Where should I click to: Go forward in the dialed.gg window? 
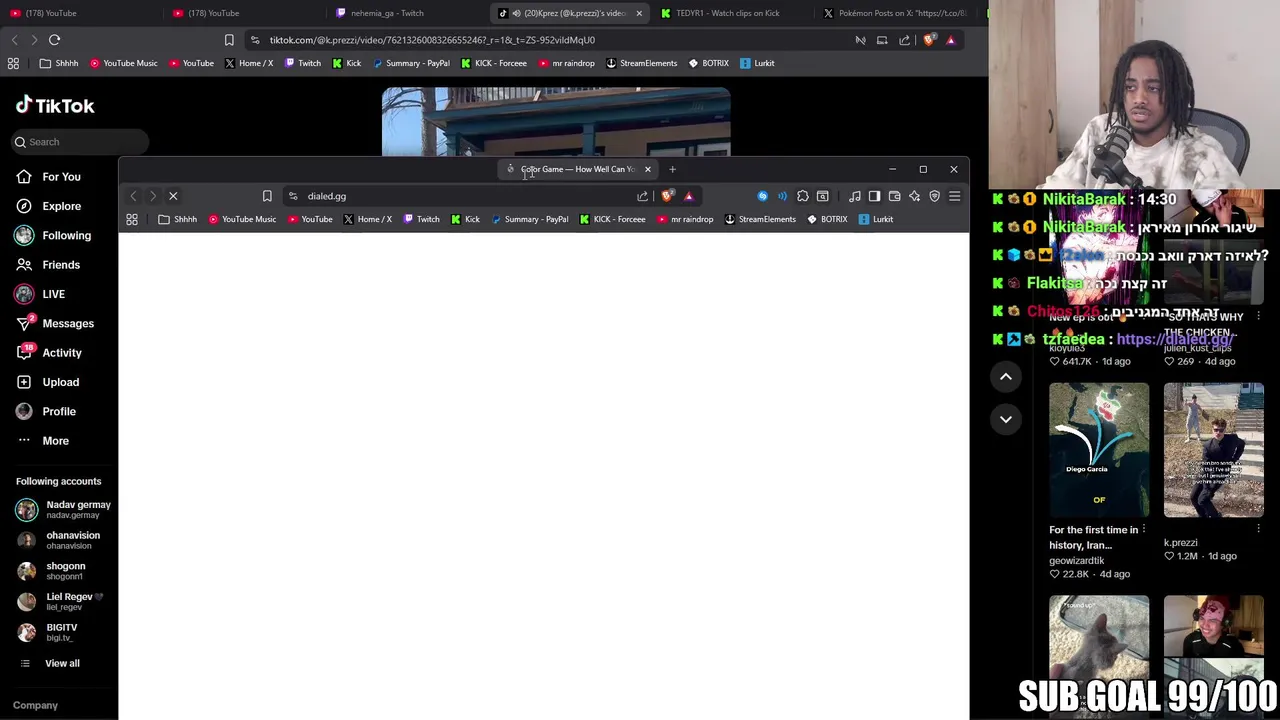point(152,196)
